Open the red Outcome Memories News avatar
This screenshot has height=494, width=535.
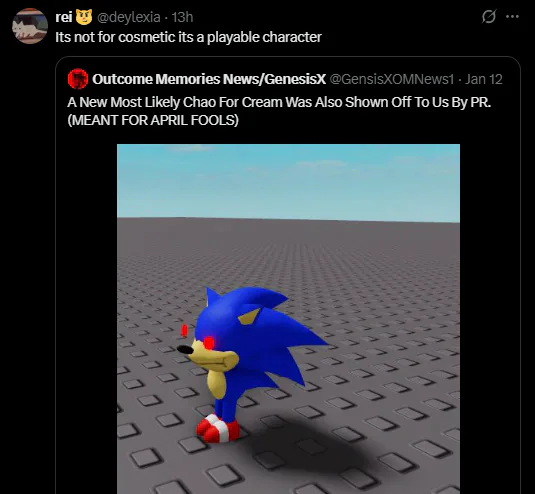[78, 79]
